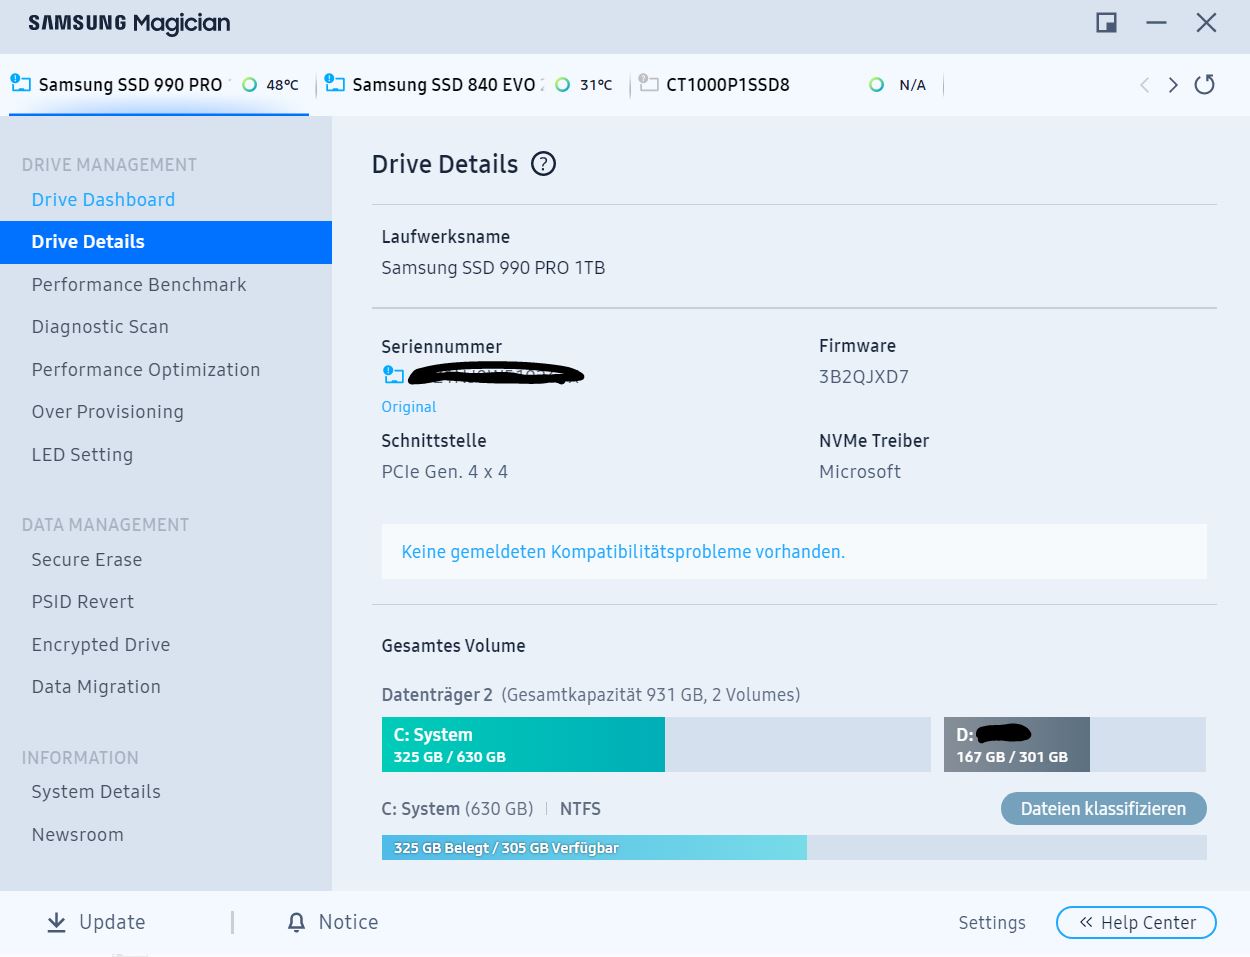This screenshot has width=1250, height=957.
Task: Click the Samsung Magician logo
Action: (x=129, y=23)
